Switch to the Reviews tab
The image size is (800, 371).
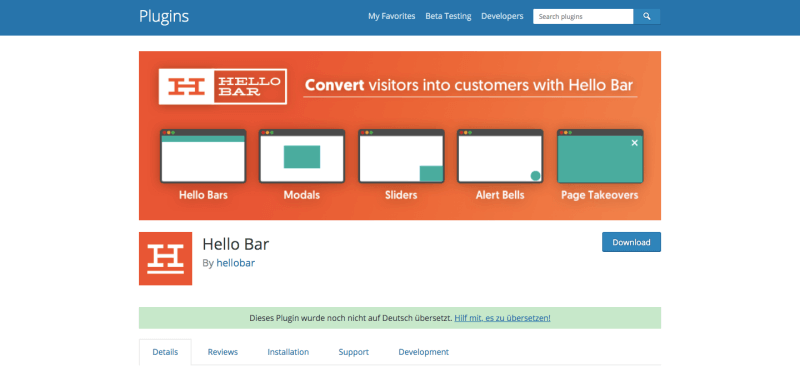pos(222,352)
